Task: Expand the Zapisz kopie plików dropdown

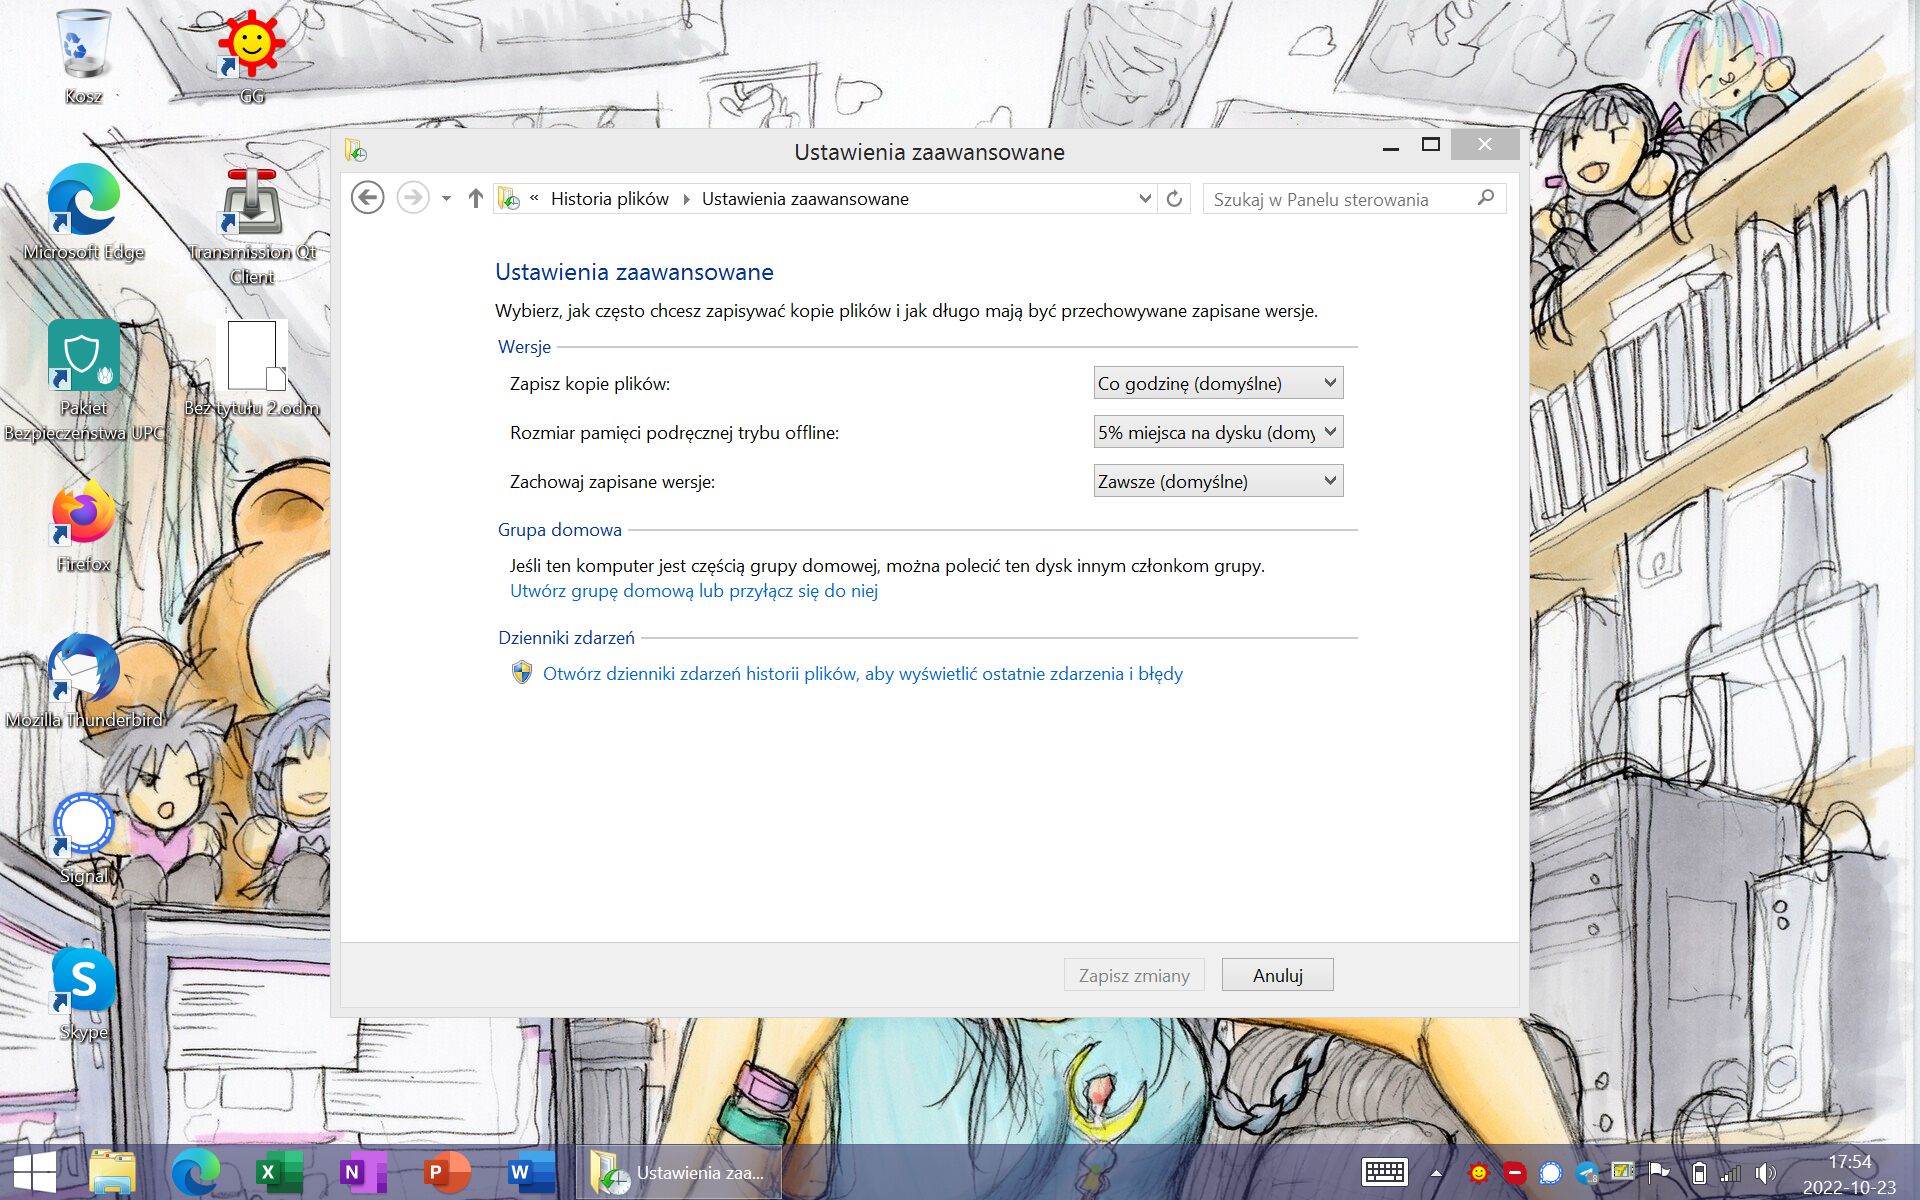Action: coord(1217,383)
